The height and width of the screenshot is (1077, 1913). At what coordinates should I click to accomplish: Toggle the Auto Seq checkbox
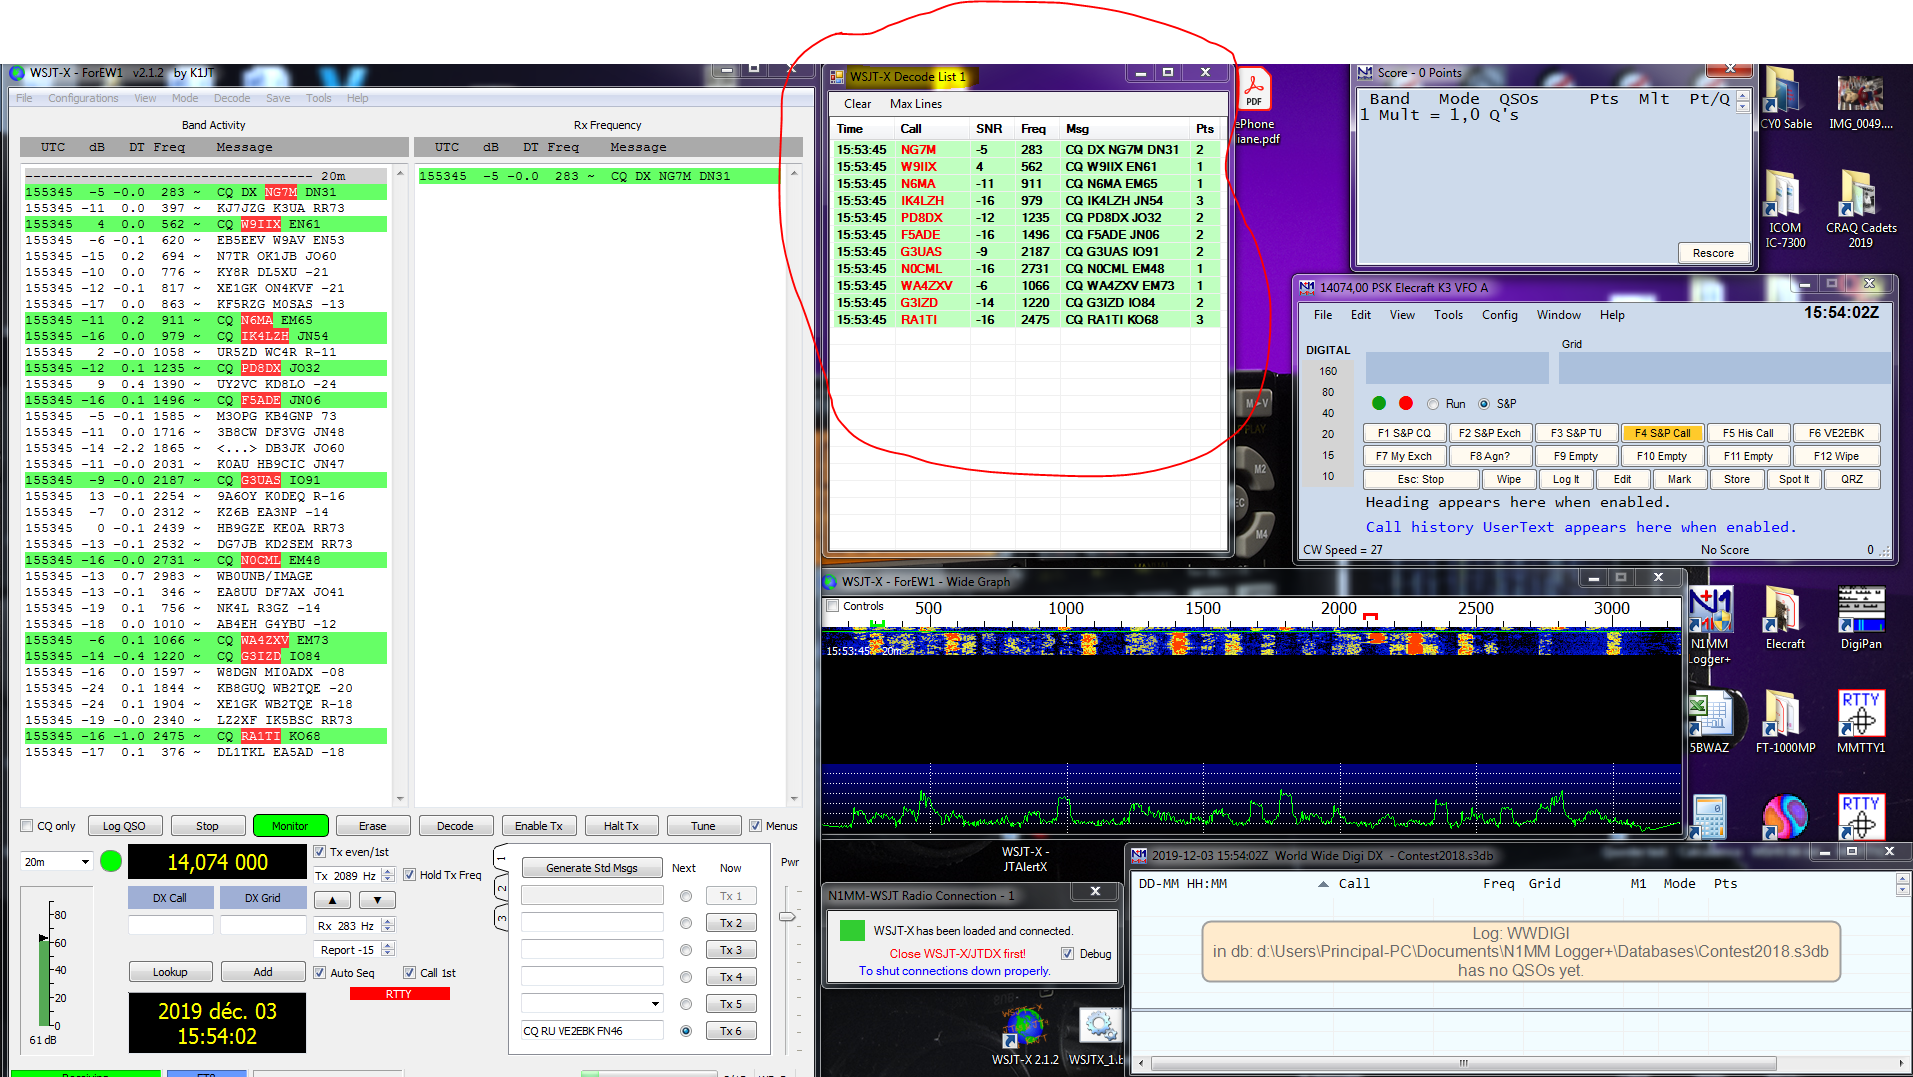319,973
